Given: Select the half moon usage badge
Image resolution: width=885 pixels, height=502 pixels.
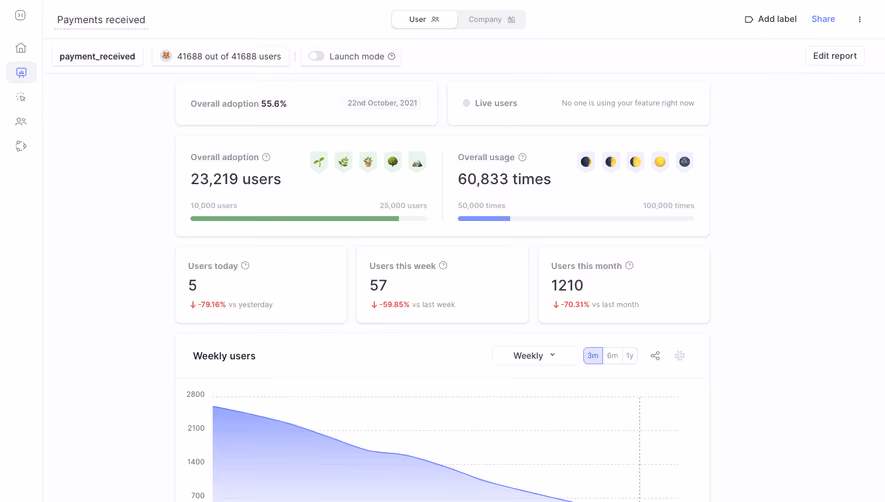Looking at the screenshot, I should 636,162.
